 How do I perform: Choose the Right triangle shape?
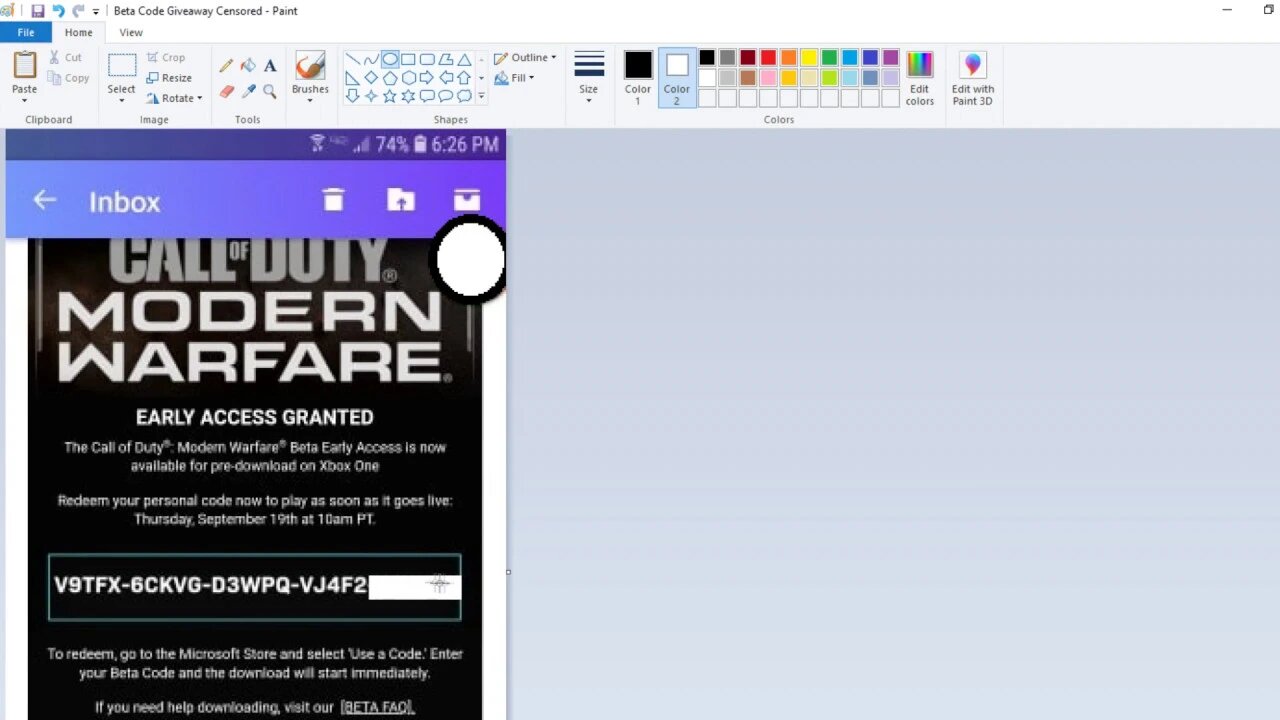(352, 78)
